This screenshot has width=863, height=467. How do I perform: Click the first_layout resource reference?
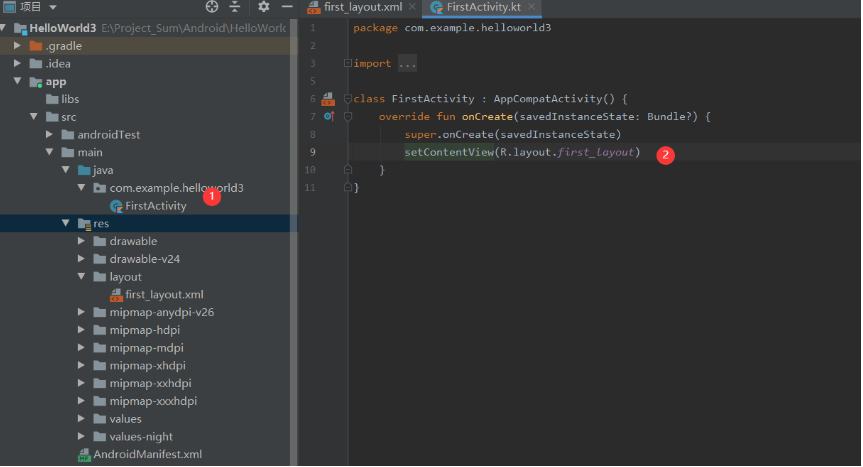[x=596, y=152]
